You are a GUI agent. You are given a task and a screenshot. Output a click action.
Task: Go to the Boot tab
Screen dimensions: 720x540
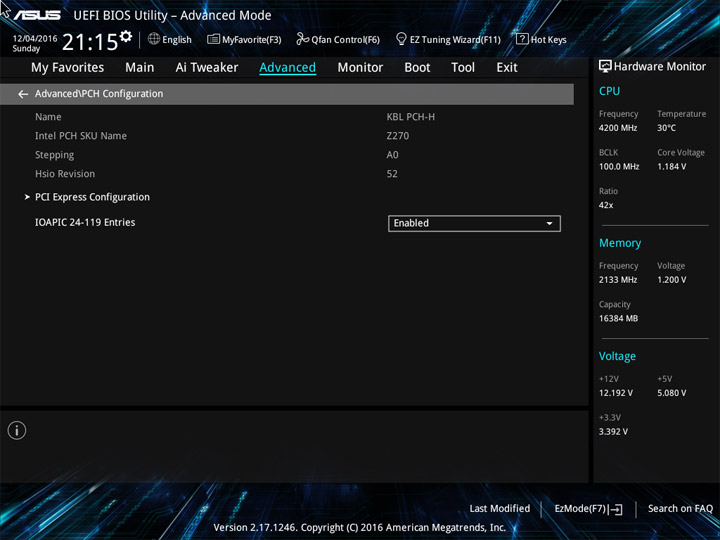click(417, 68)
